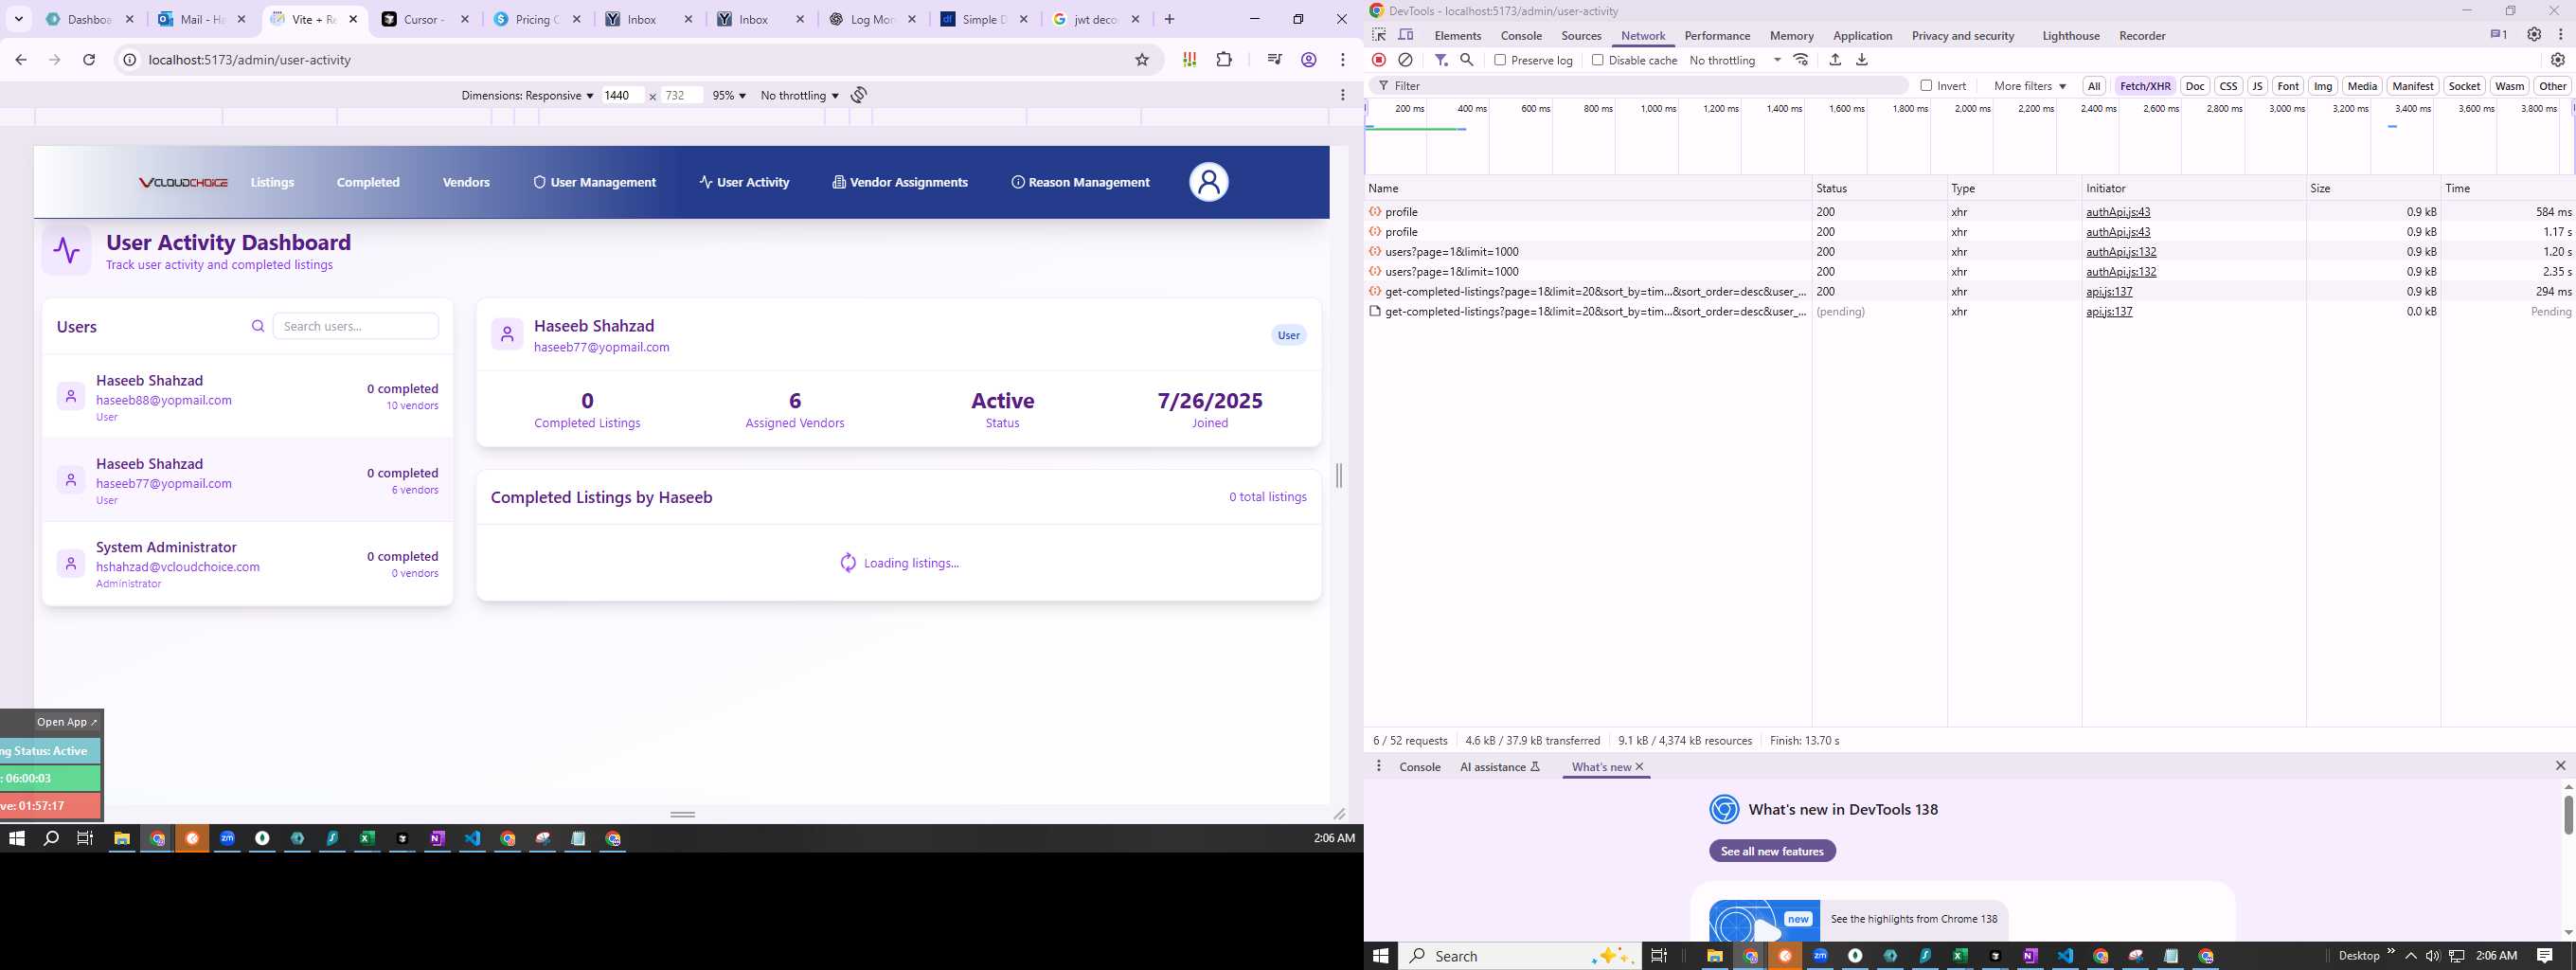
Task: Open authApi.js:43 initiator of first profile request
Action: [x=2118, y=212]
